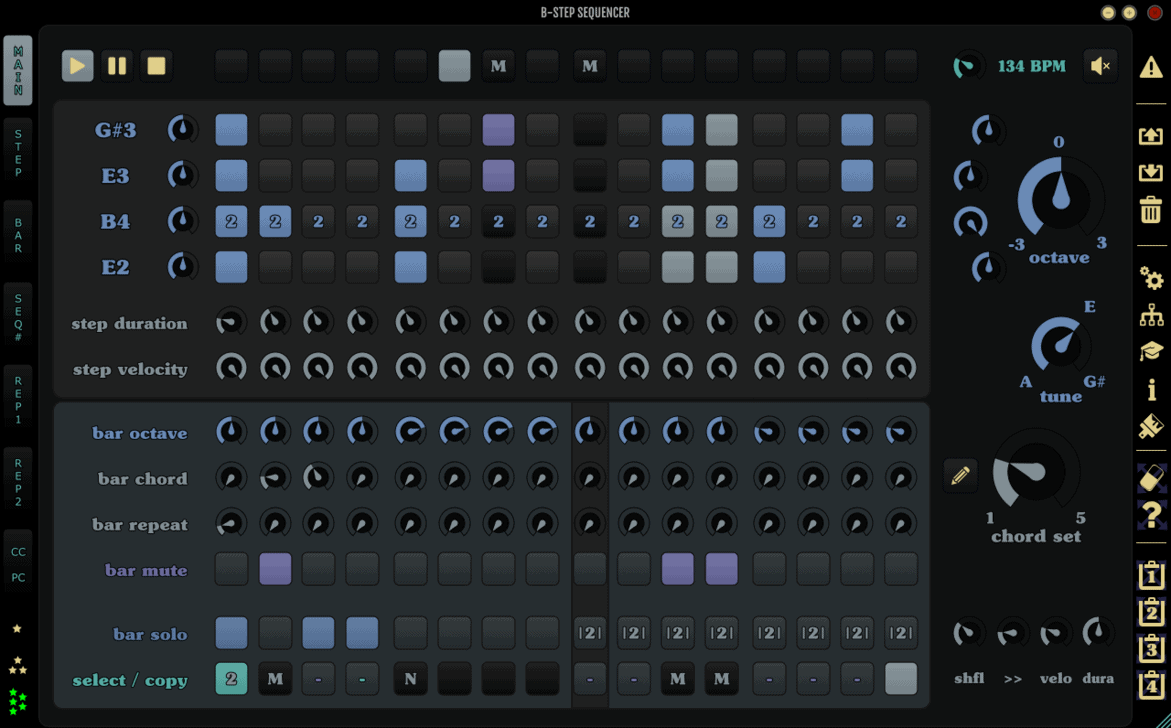Toggle the first step of G#3 row
This screenshot has height=728, width=1171.
(231, 130)
